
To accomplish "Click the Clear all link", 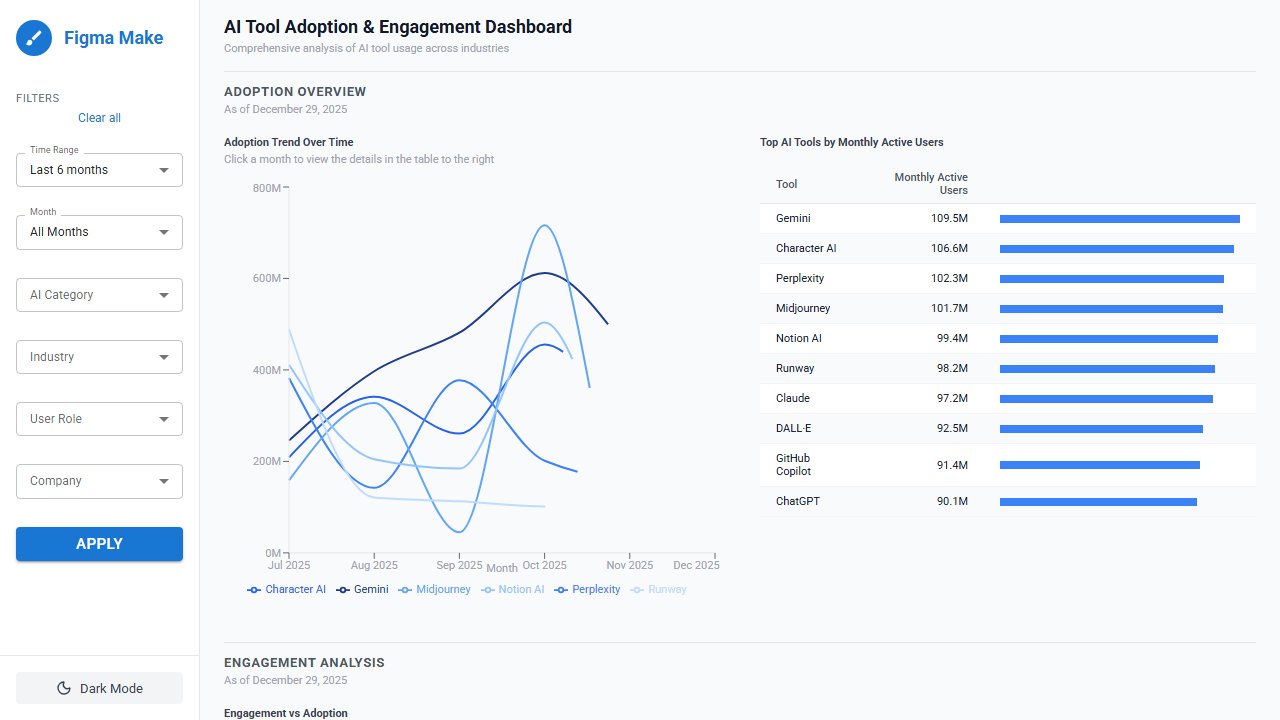I will (99, 118).
